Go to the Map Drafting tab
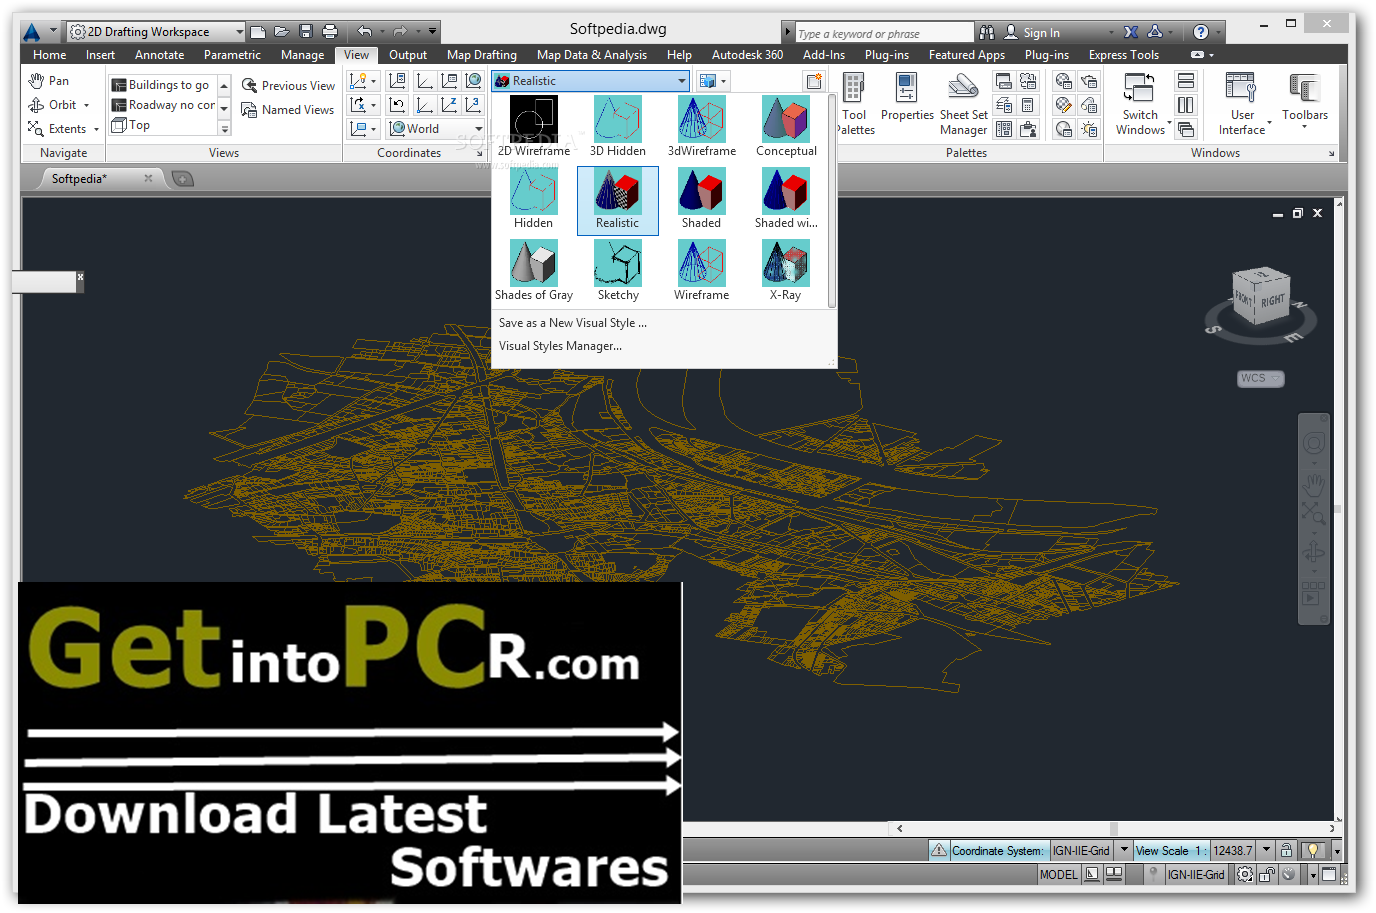The width and height of the screenshot is (1376, 913). pyautogui.click(x=482, y=55)
